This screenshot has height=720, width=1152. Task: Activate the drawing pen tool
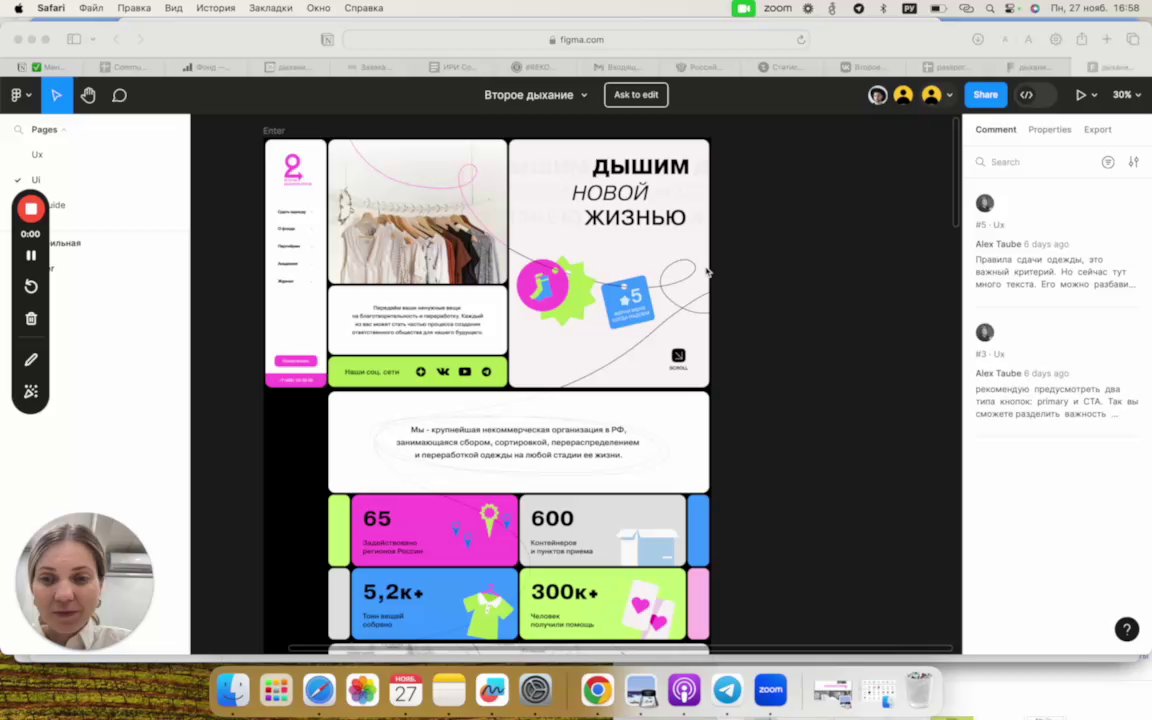(31, 360)
